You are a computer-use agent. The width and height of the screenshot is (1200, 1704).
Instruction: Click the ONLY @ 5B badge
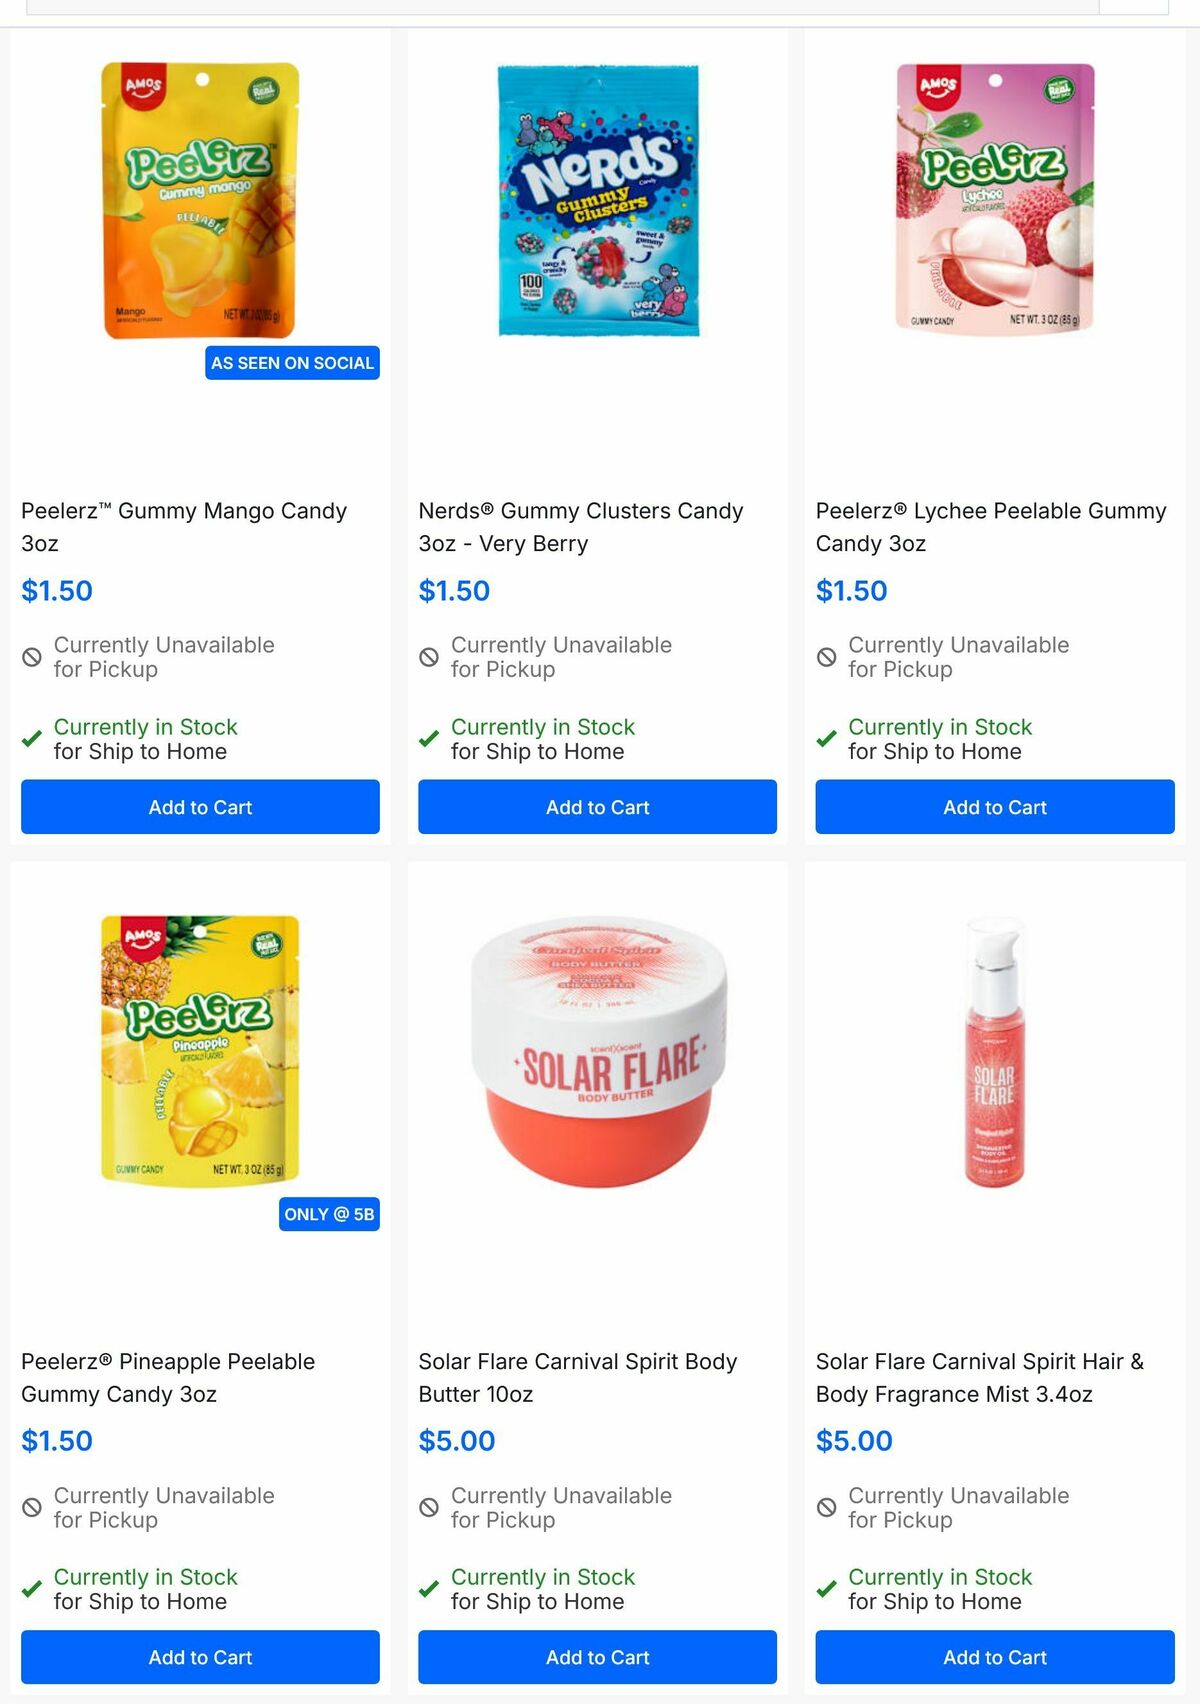[330, 1214]
